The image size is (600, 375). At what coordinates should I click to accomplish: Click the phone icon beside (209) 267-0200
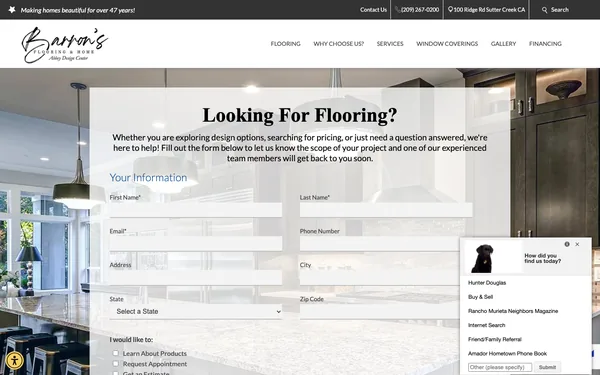[398, 10]
